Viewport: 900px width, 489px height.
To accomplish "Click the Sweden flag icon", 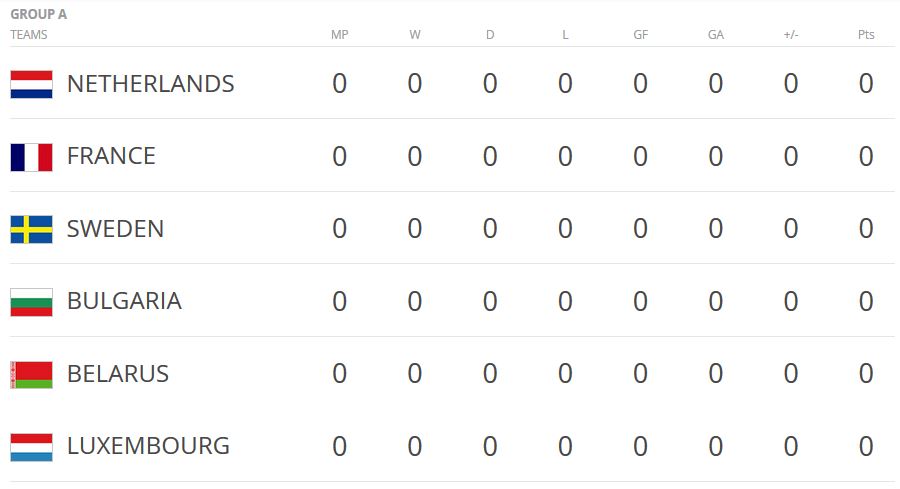I will 31,229.
